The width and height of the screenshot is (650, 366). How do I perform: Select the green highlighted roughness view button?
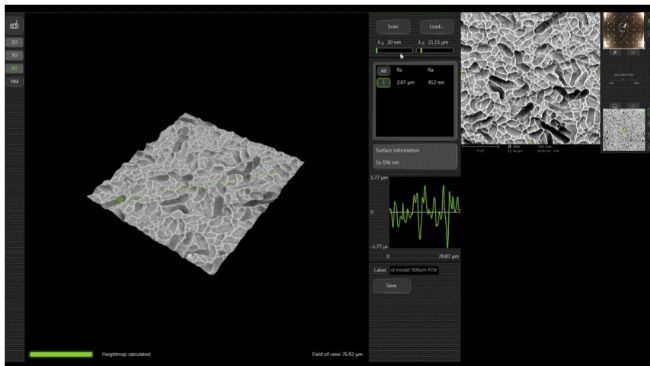click(x=15, y=68)
